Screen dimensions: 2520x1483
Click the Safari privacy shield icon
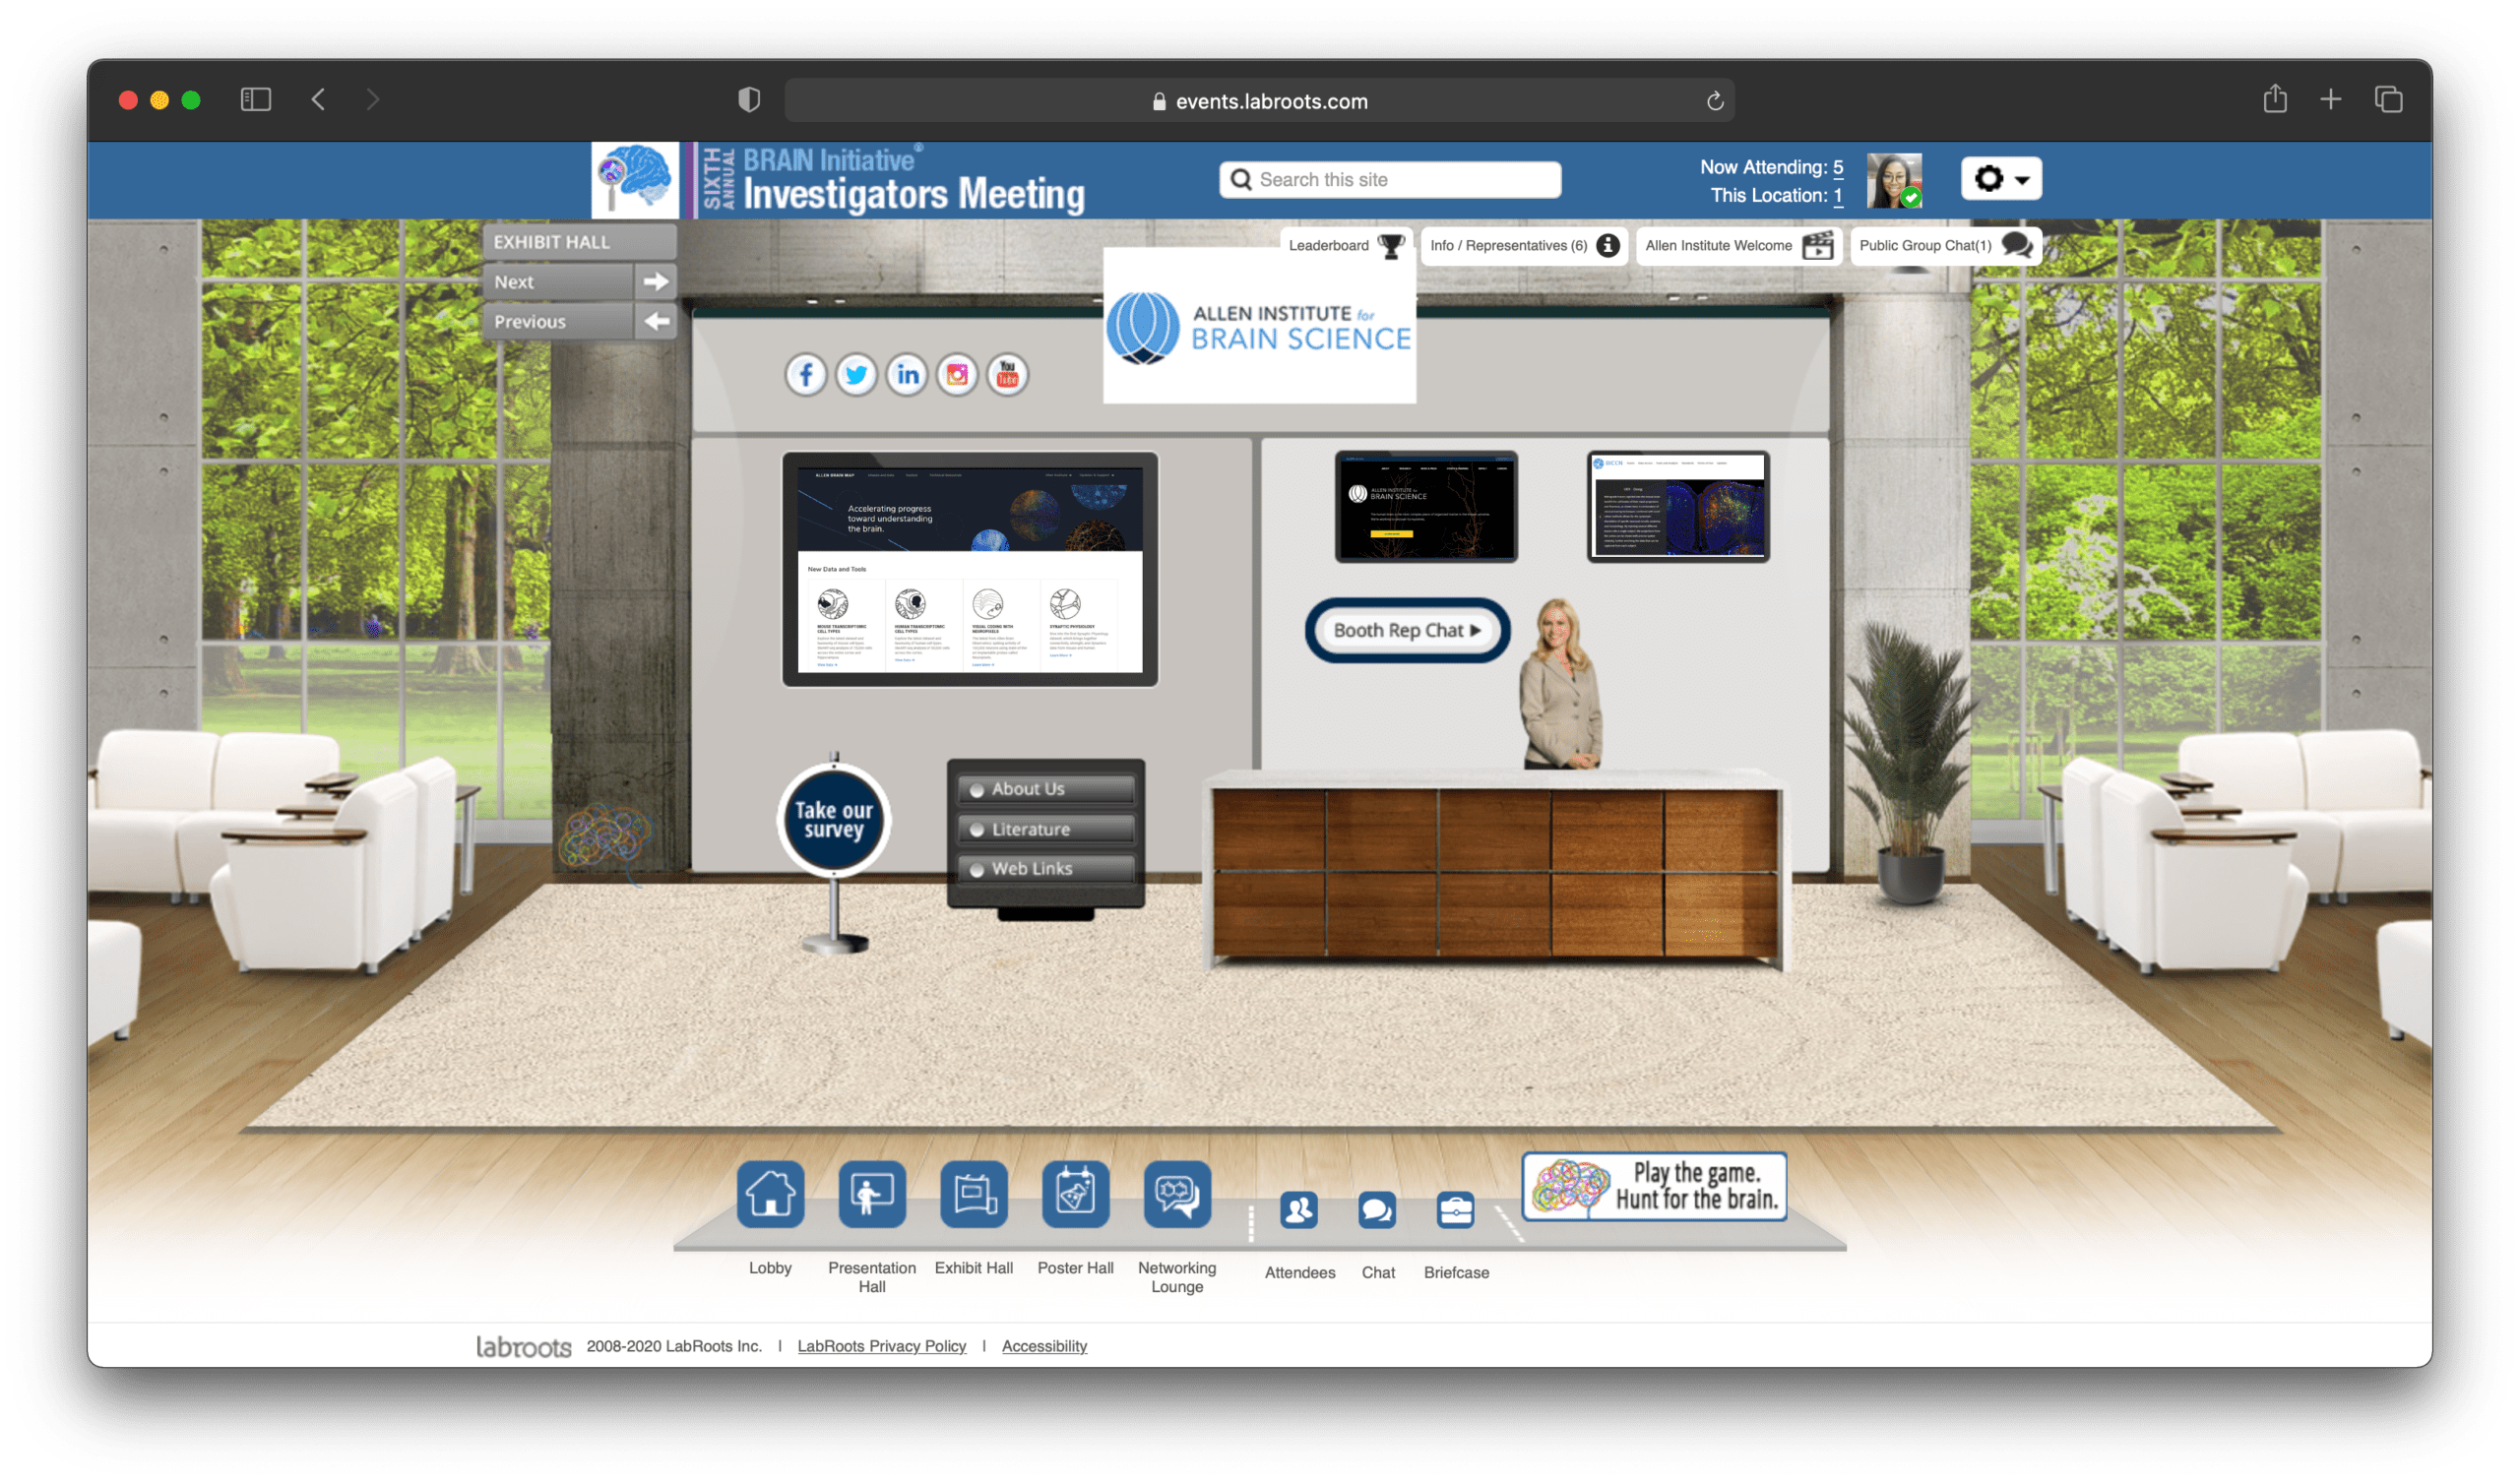[749, 100]
